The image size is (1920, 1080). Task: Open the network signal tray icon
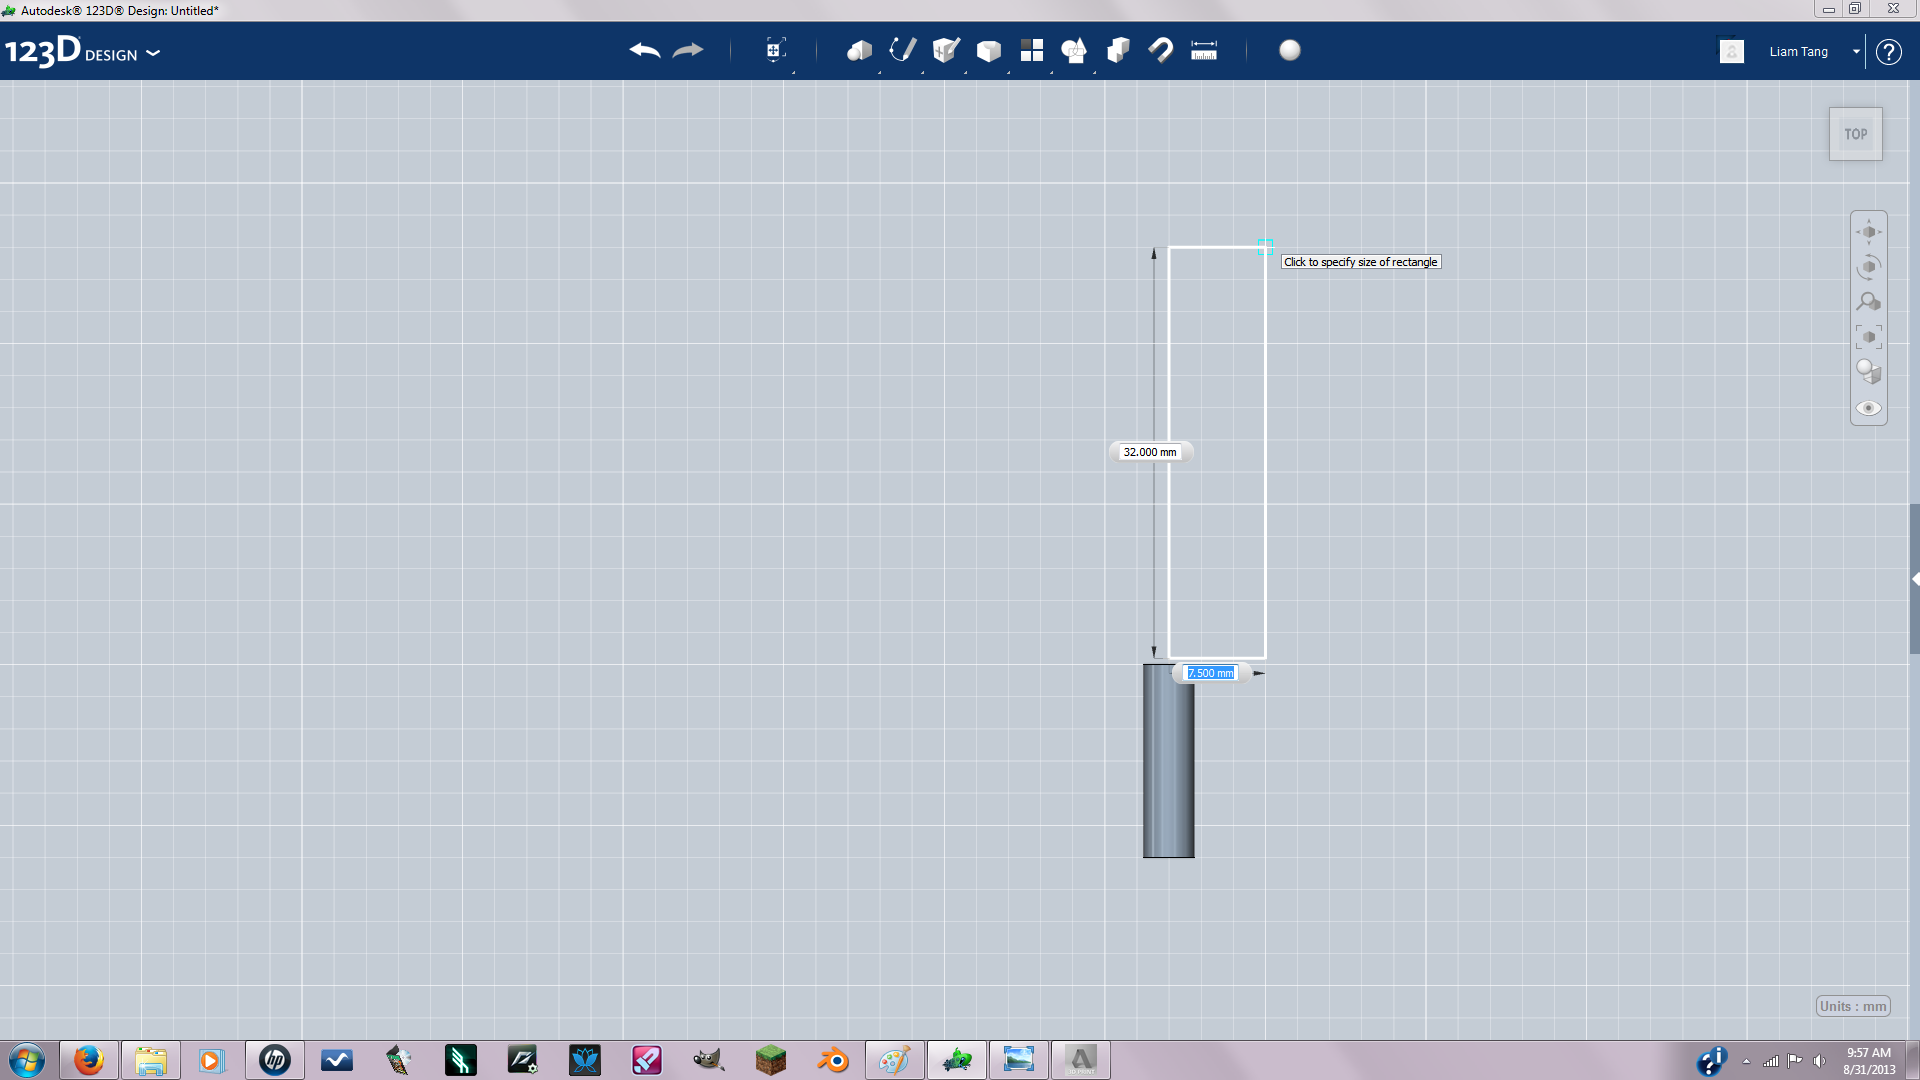click(x=1771, y=1061)
